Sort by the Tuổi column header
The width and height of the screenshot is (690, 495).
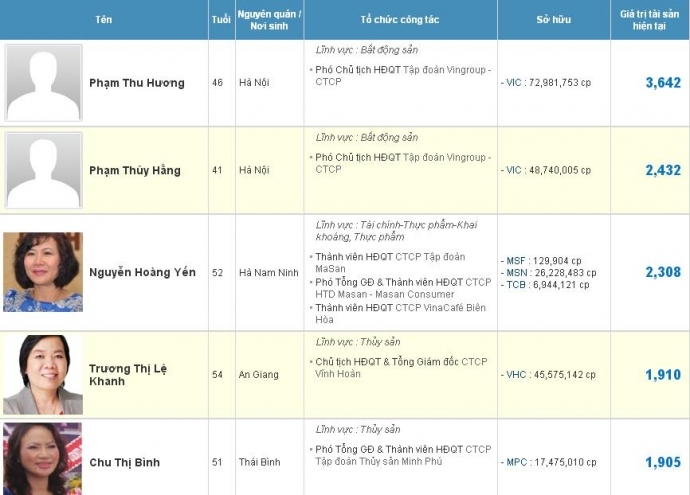(x=221, y=20)
